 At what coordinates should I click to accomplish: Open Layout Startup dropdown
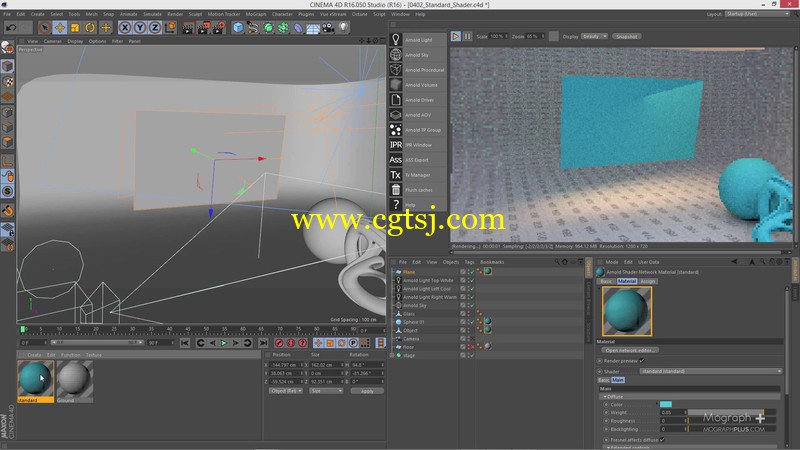point(757,14)
